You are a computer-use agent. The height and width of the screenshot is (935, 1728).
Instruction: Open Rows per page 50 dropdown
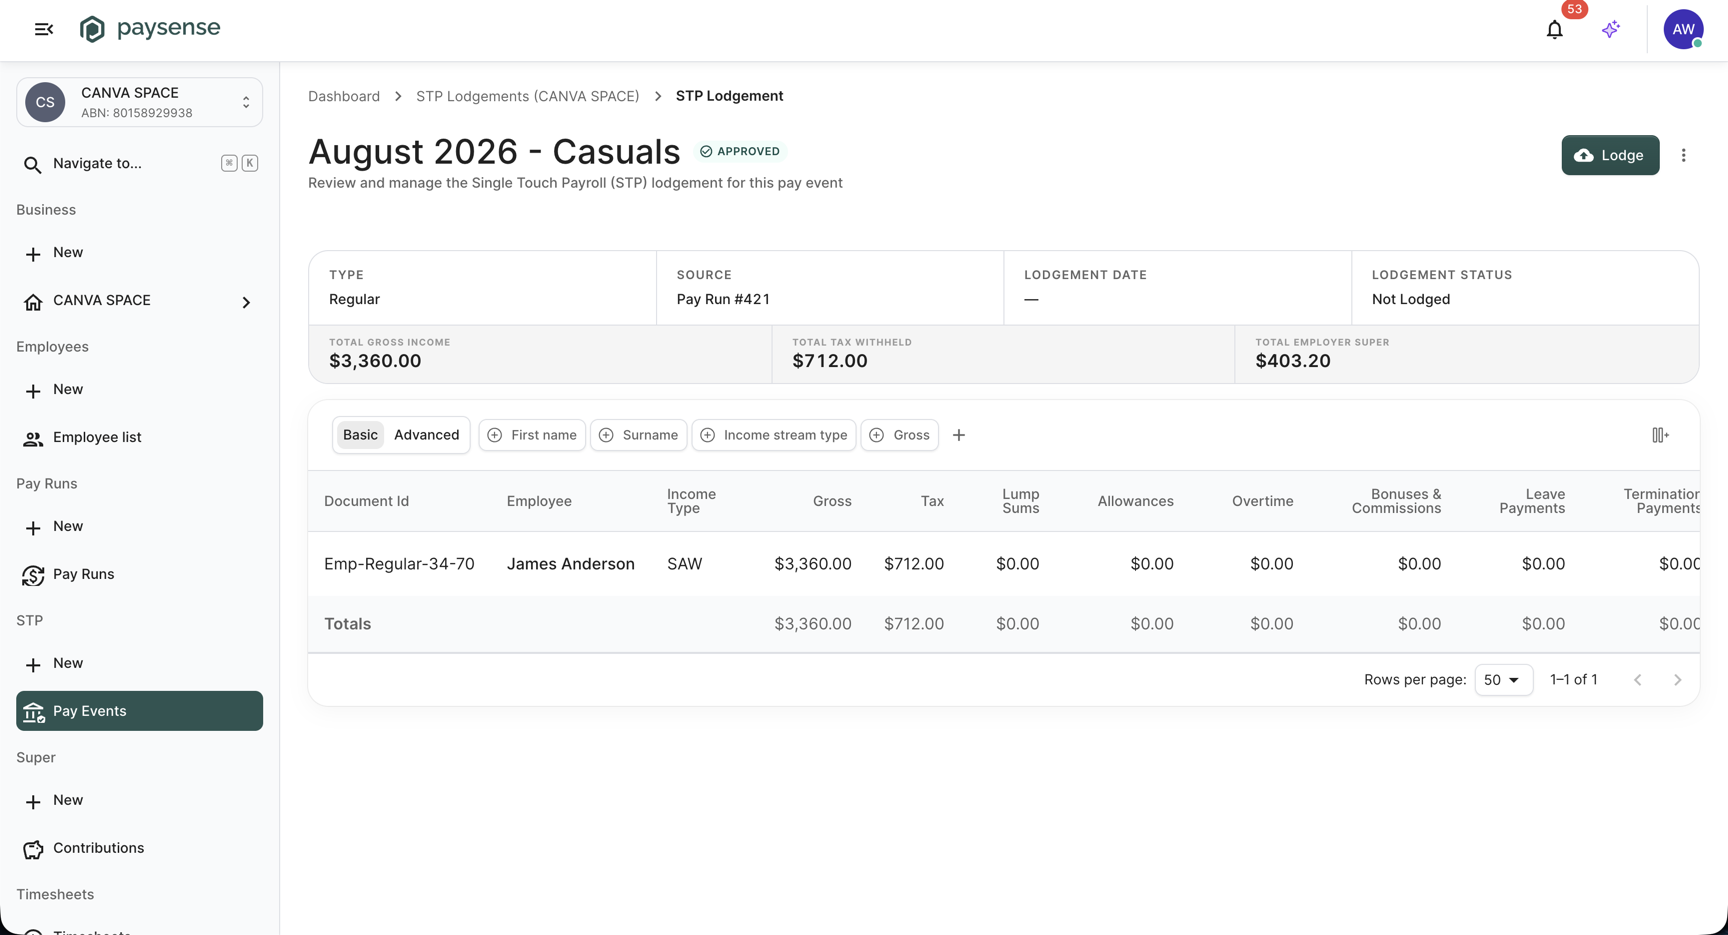click(1503, 680)
